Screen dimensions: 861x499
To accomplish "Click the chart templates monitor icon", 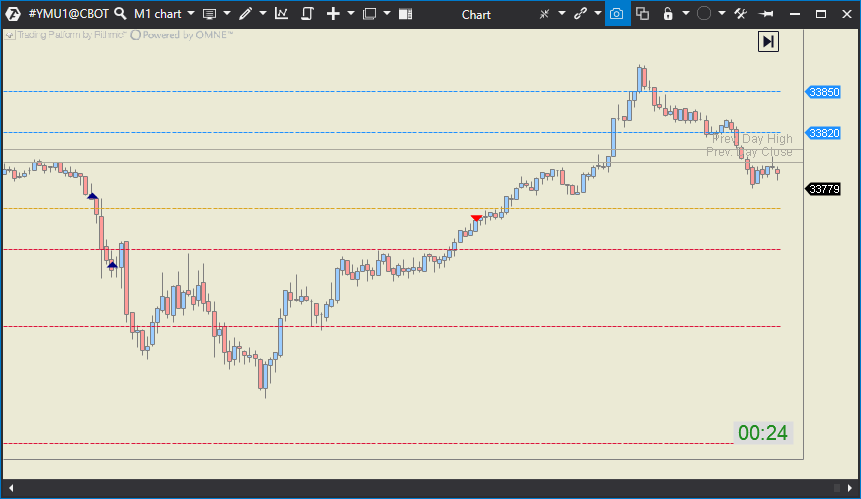I will (209, 14).
